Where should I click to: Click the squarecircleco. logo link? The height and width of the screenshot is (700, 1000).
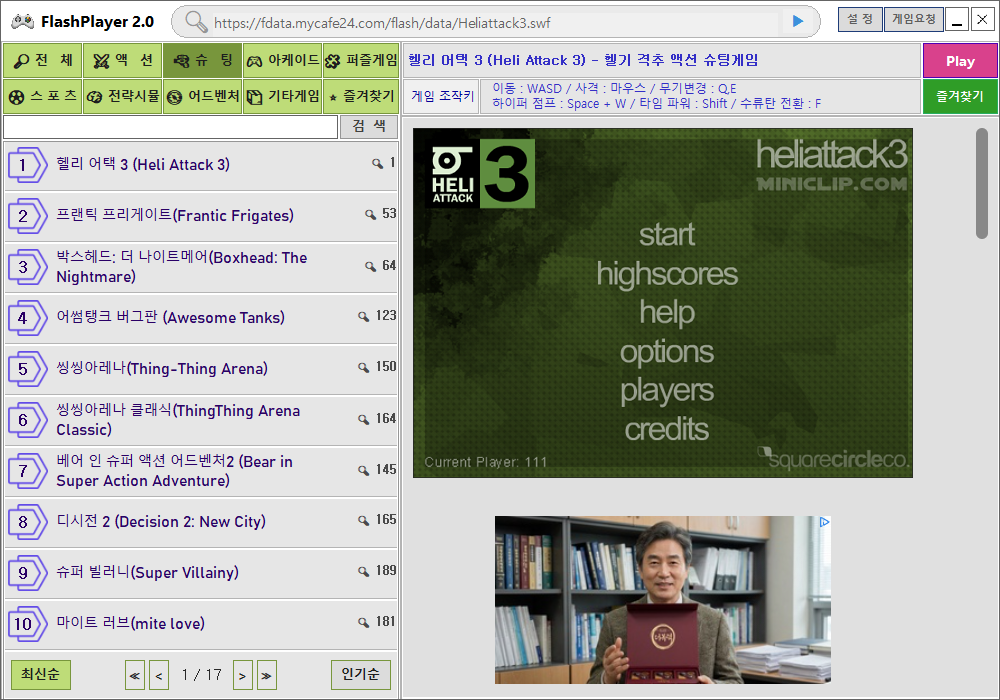[833, 458]
